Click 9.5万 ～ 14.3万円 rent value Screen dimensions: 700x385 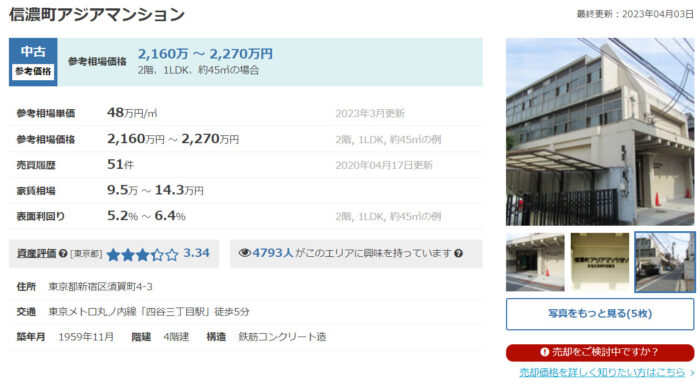point(155,190)
